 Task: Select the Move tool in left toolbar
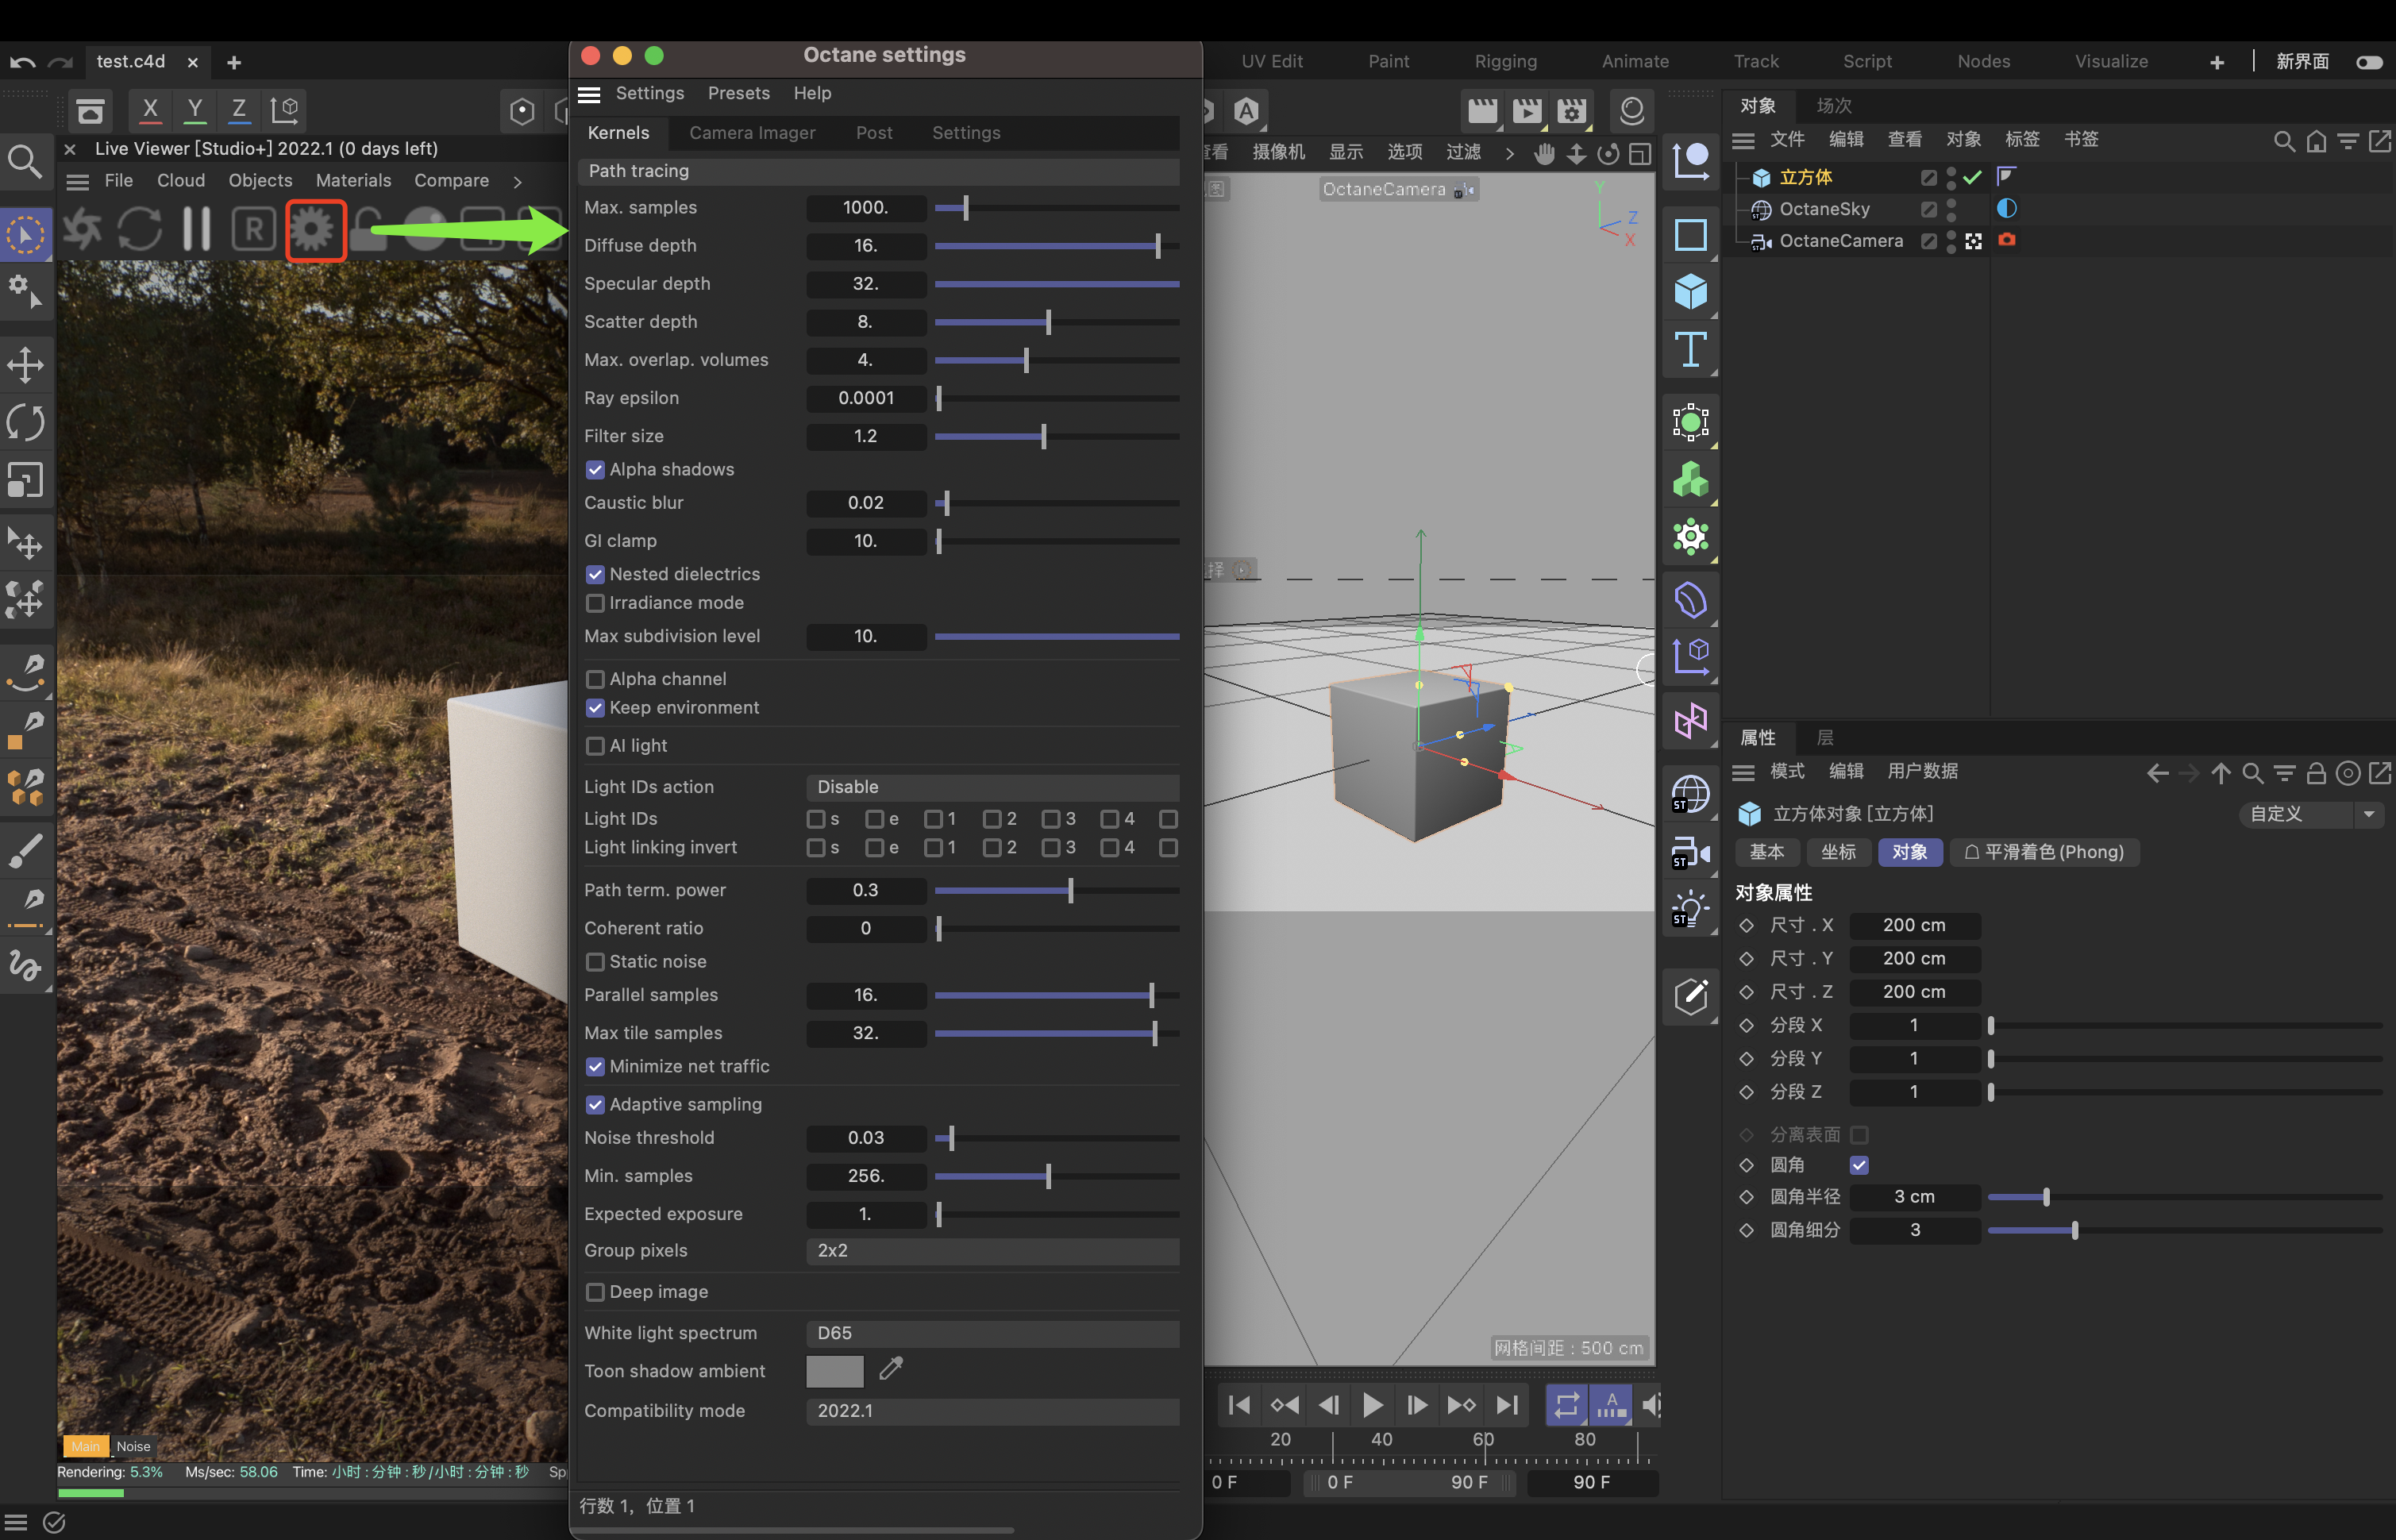pyautogui.click(x=26, y=364)
